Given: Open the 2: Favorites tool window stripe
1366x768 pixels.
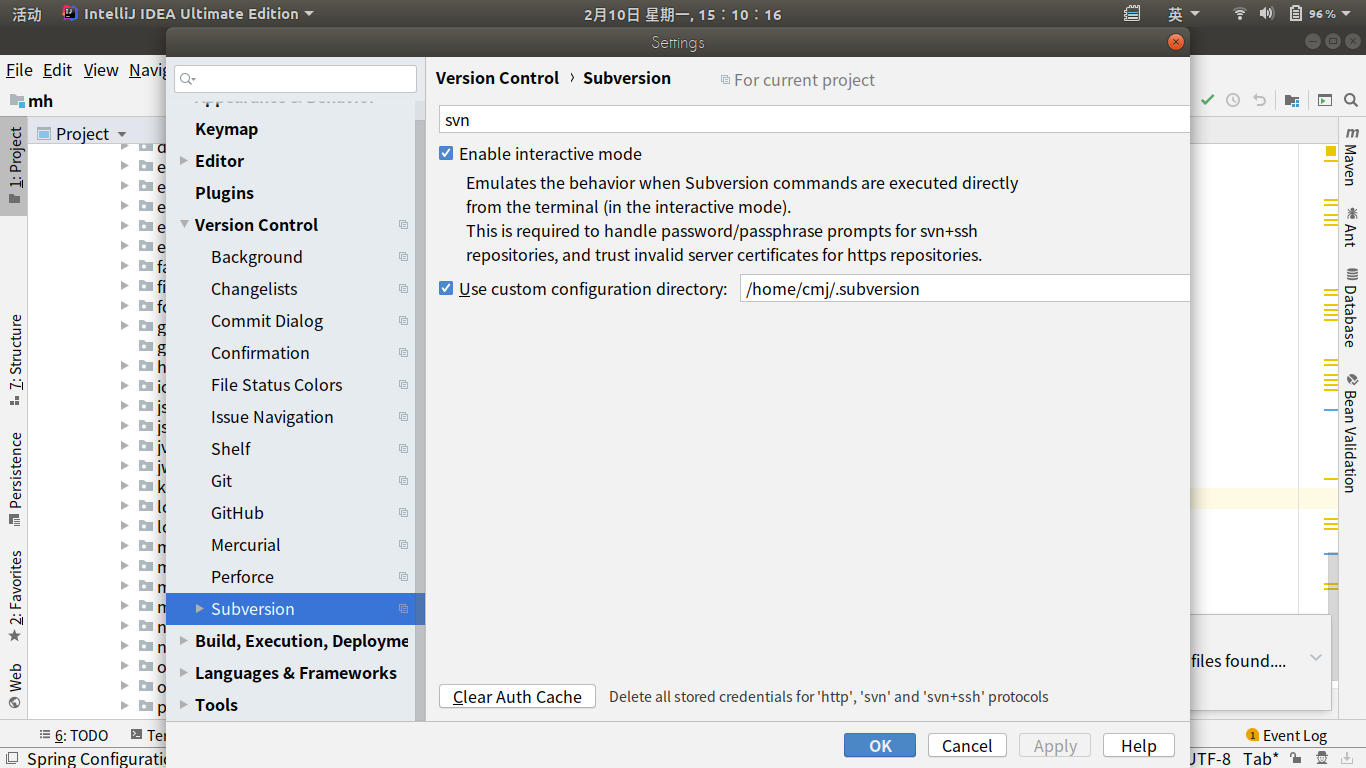Looking at the screenshot, I should tap(14, 596).
